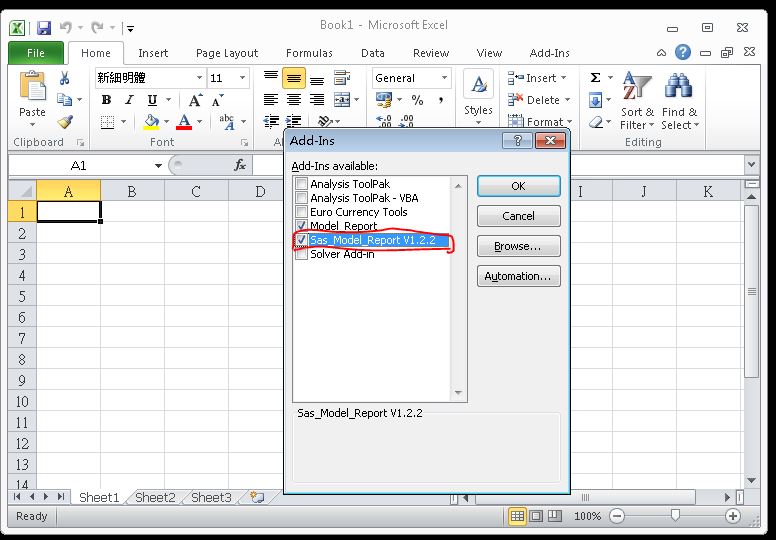Switch to the Formulas tab

[x=309, y=53]
